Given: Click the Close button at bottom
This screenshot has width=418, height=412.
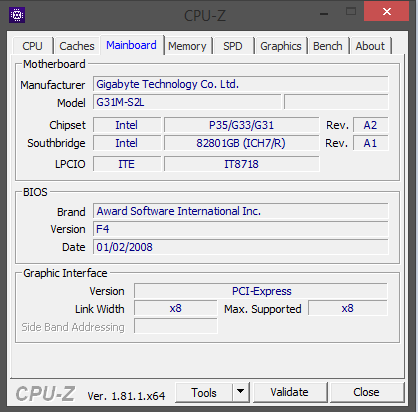Looking at the screenshot, I should (366, 392).
